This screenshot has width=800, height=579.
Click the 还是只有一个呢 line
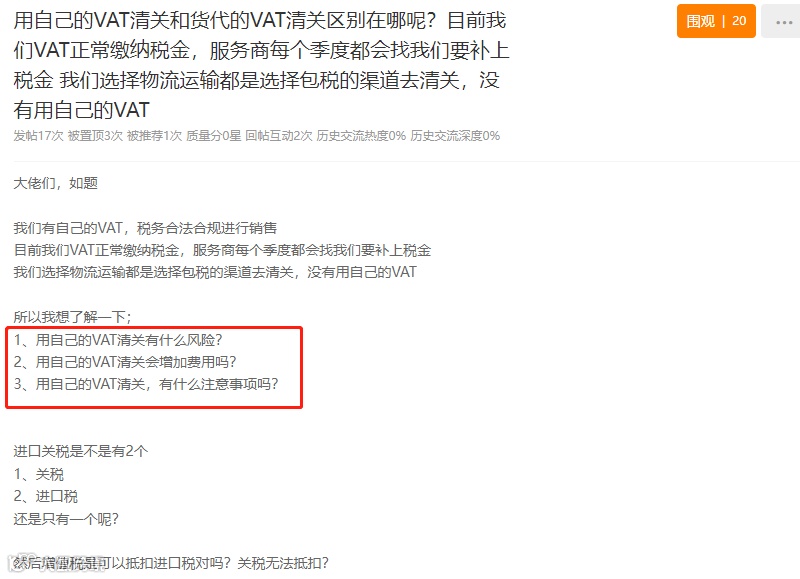[x=66, y=519]
